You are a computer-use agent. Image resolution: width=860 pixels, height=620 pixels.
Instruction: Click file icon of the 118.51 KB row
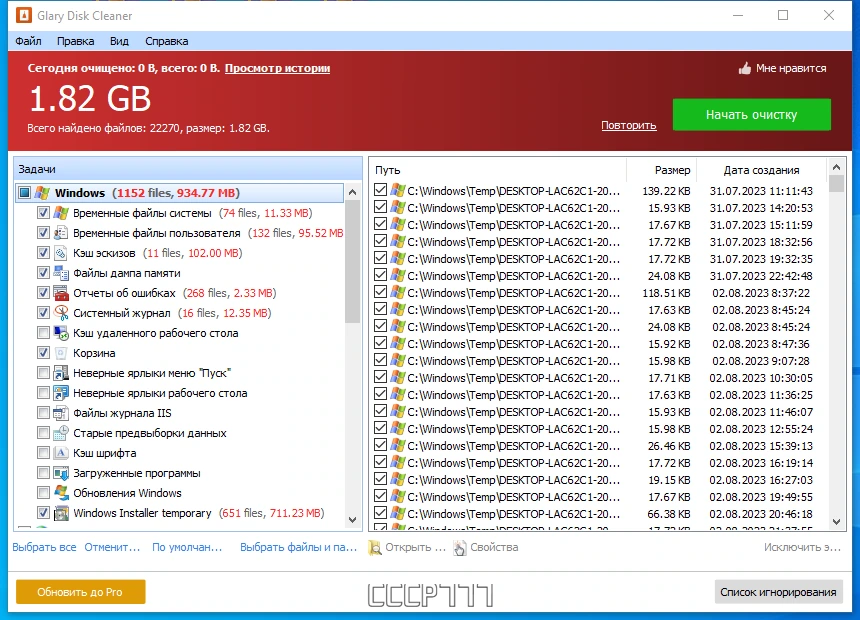pos(398,292)
